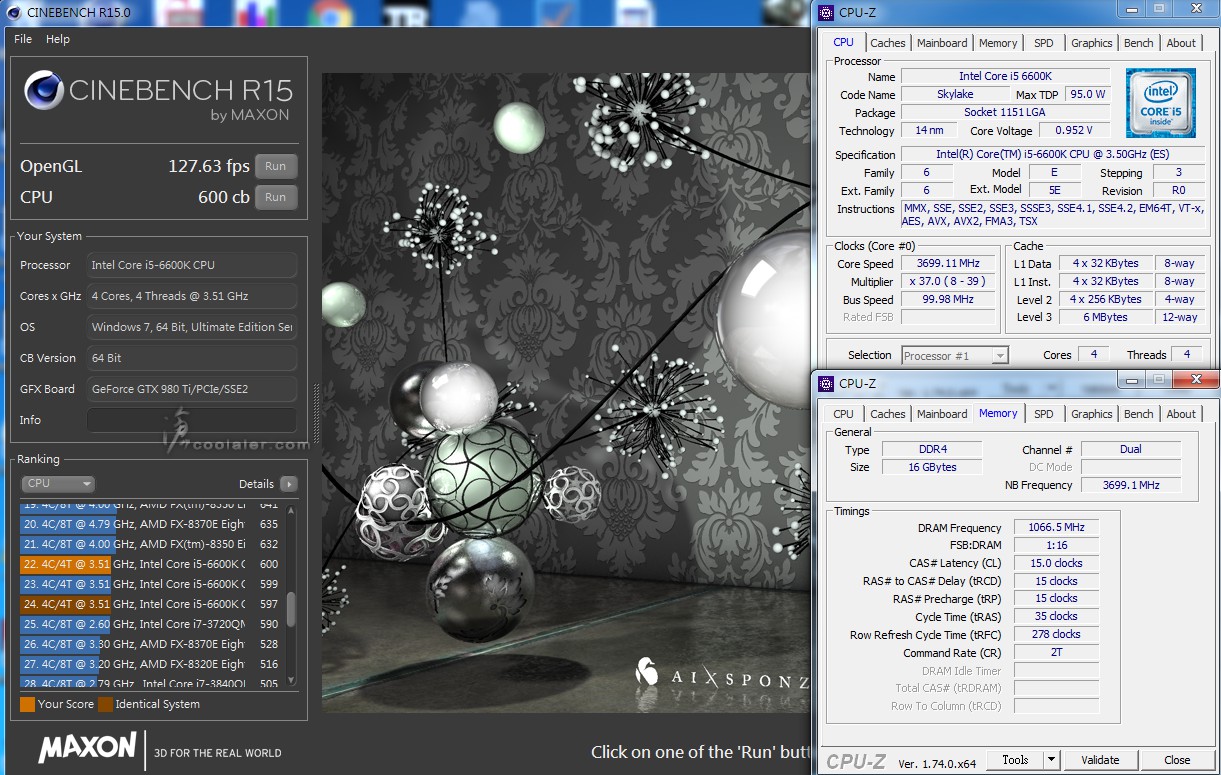
Task: Open the Help menu in Cinebench
Action: [58, 39]
